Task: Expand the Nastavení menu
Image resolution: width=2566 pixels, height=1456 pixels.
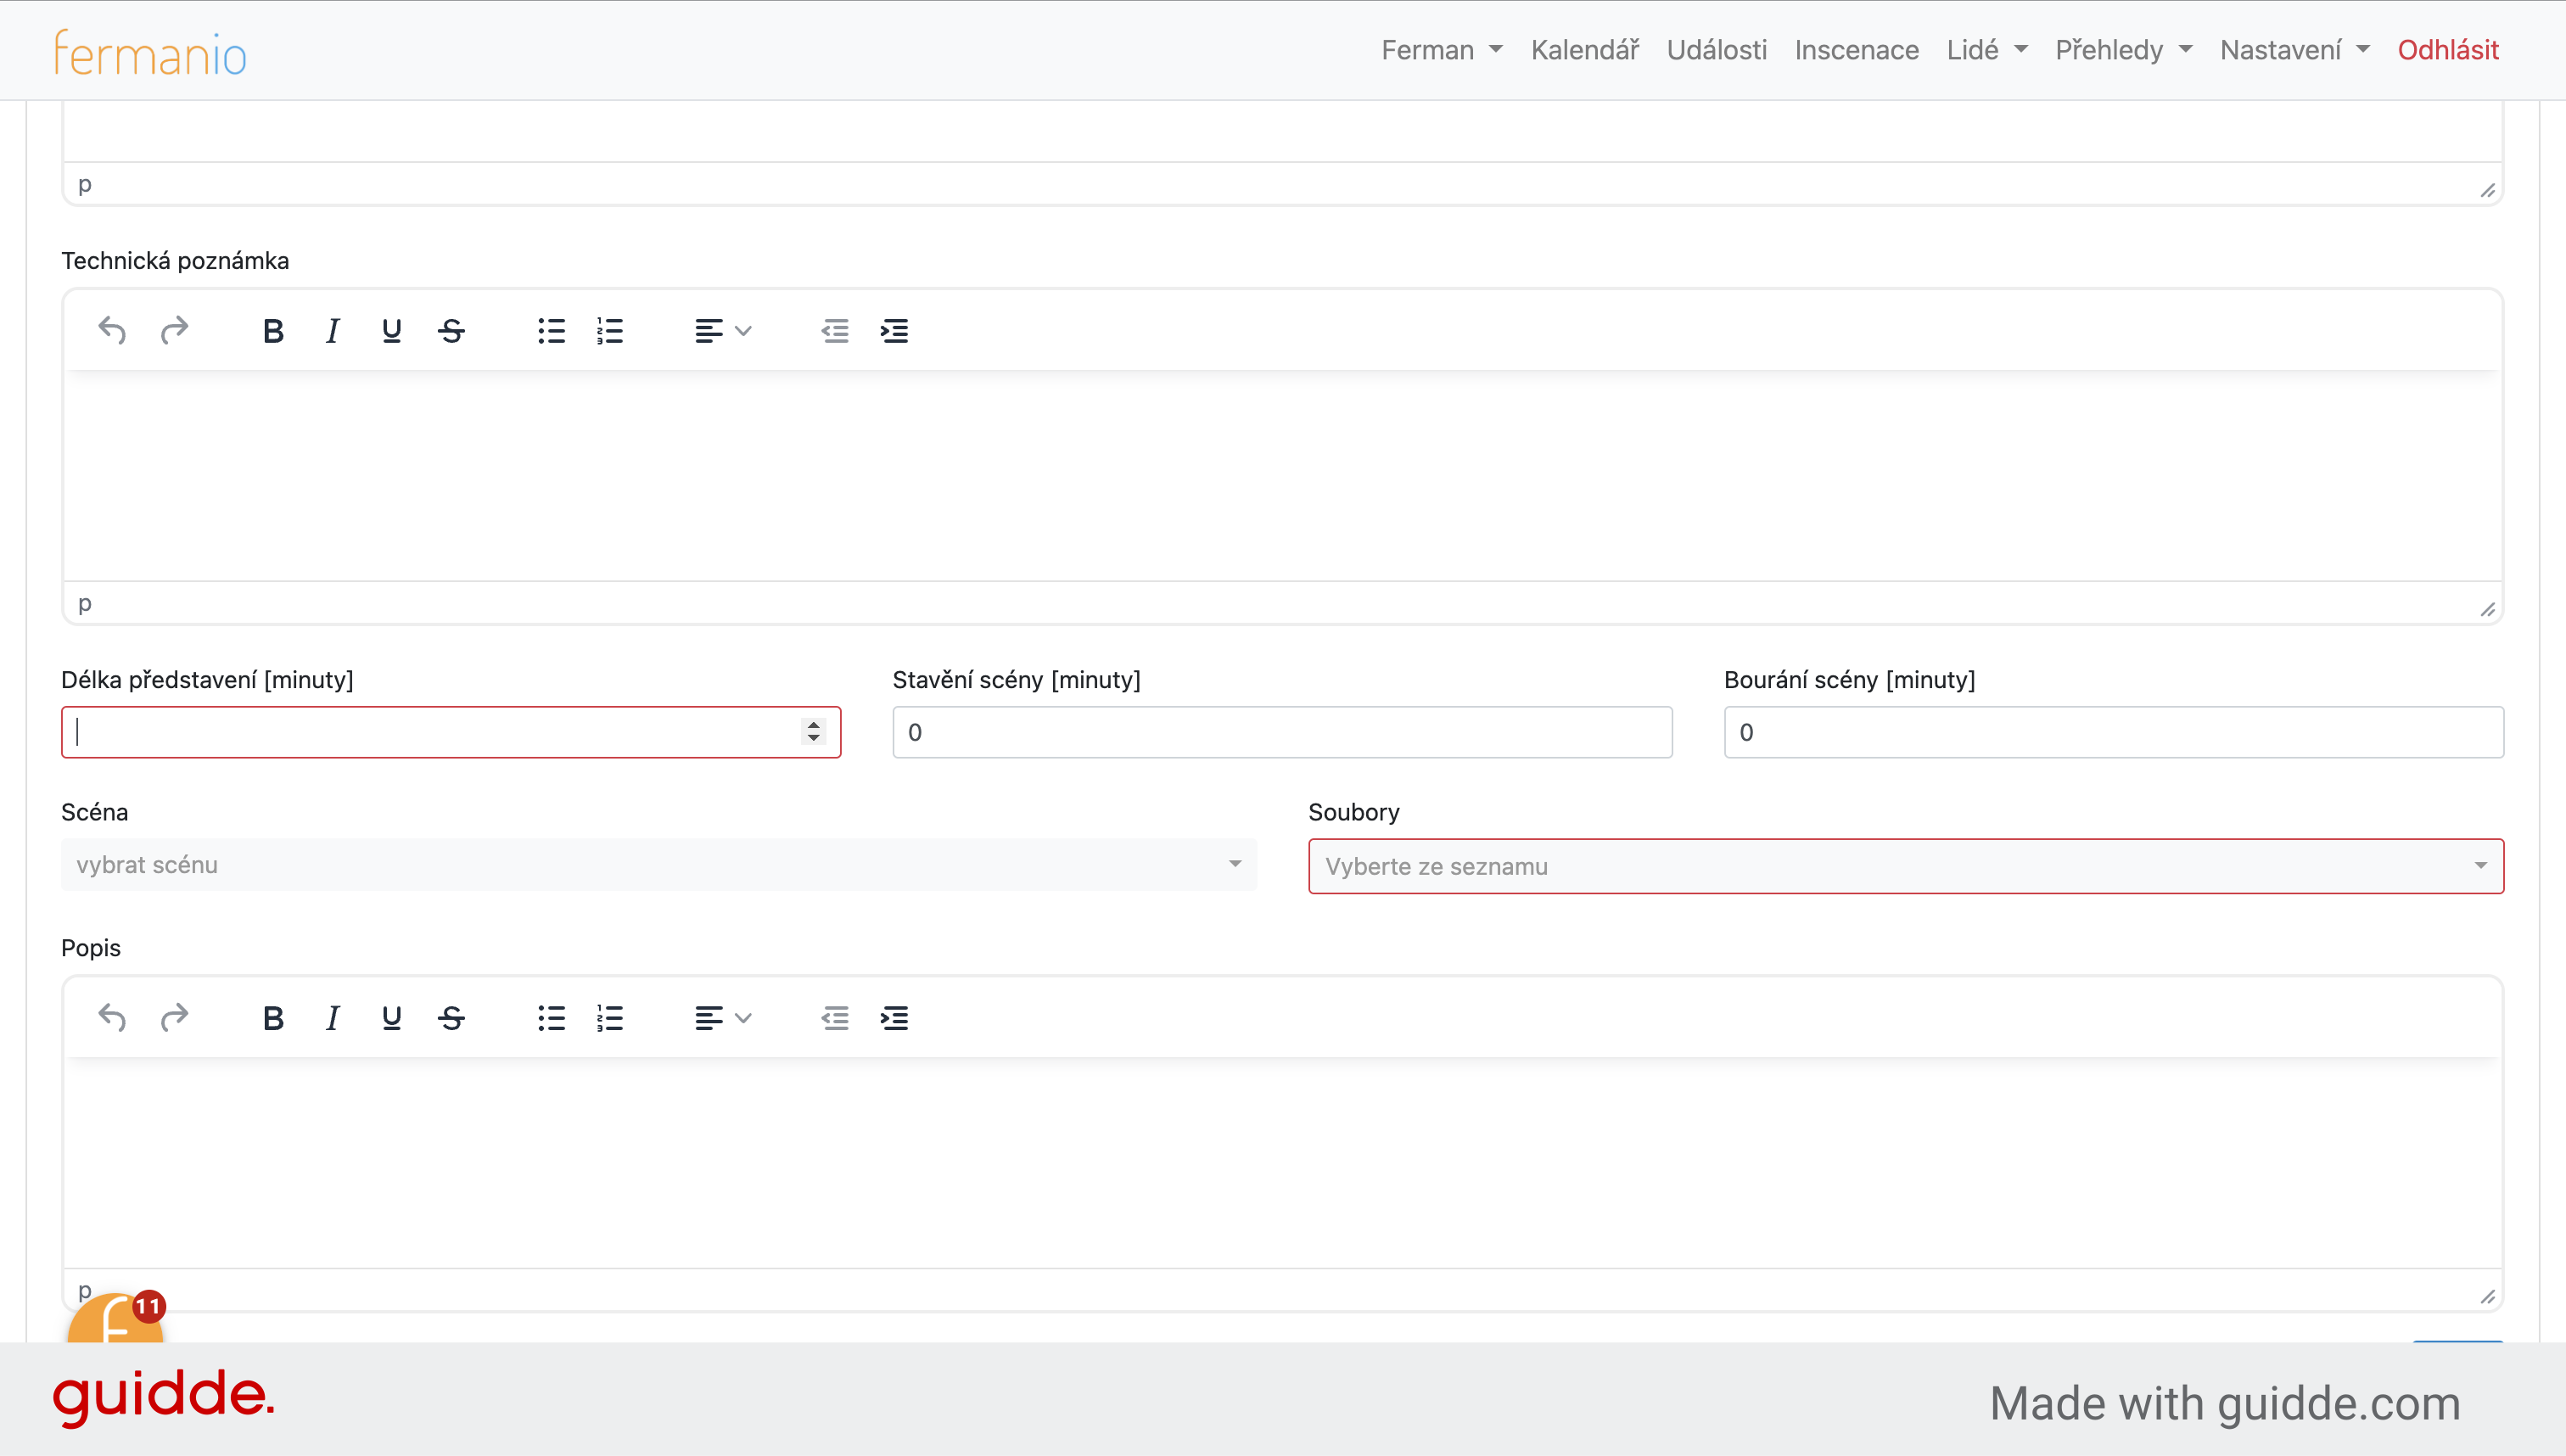Action: tap(2295, 50)
